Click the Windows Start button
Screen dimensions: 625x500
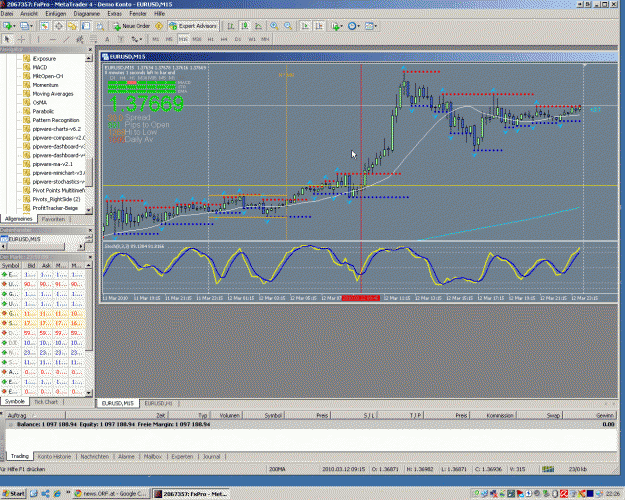13,494
